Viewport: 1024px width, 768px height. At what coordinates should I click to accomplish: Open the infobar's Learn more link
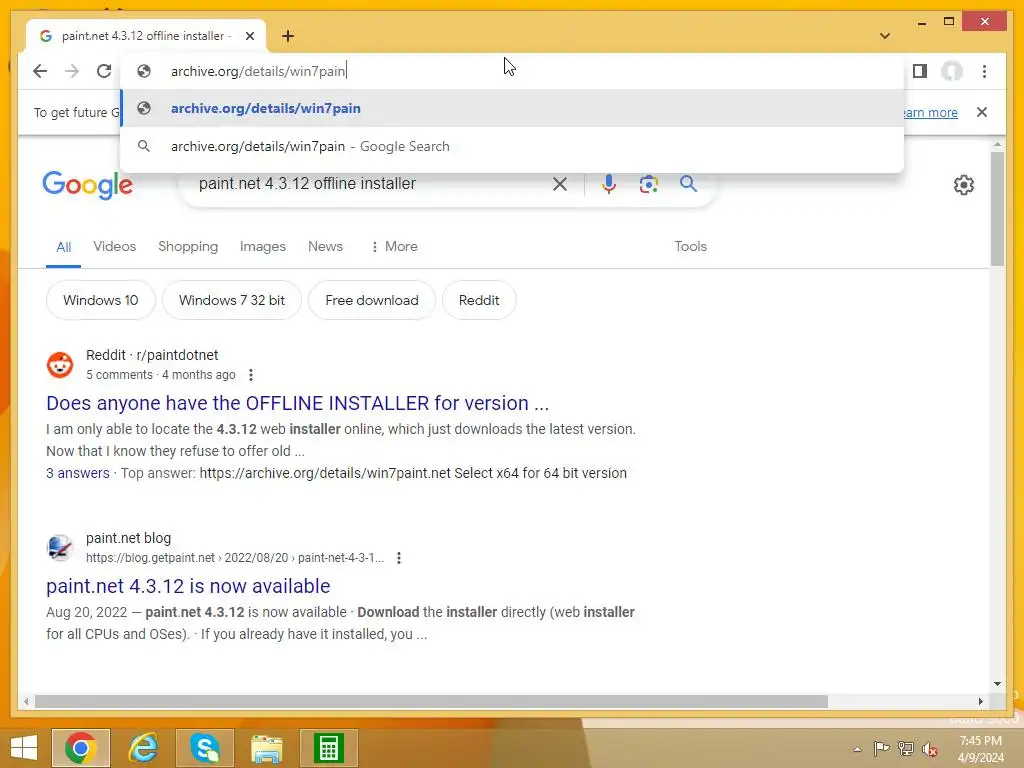[x=931, y=112]
